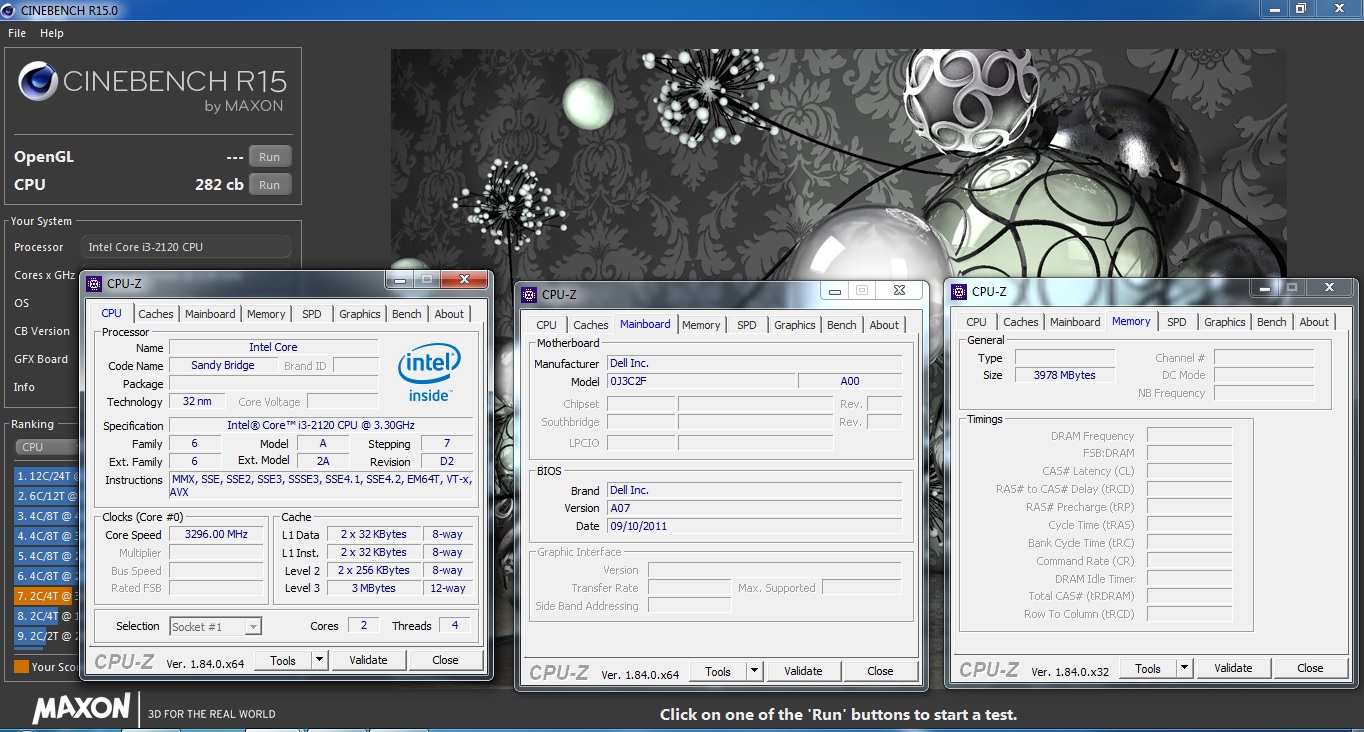Click the Code Name field Sandy Bridge
1364x732 pixels.
[x=222, y=366]
